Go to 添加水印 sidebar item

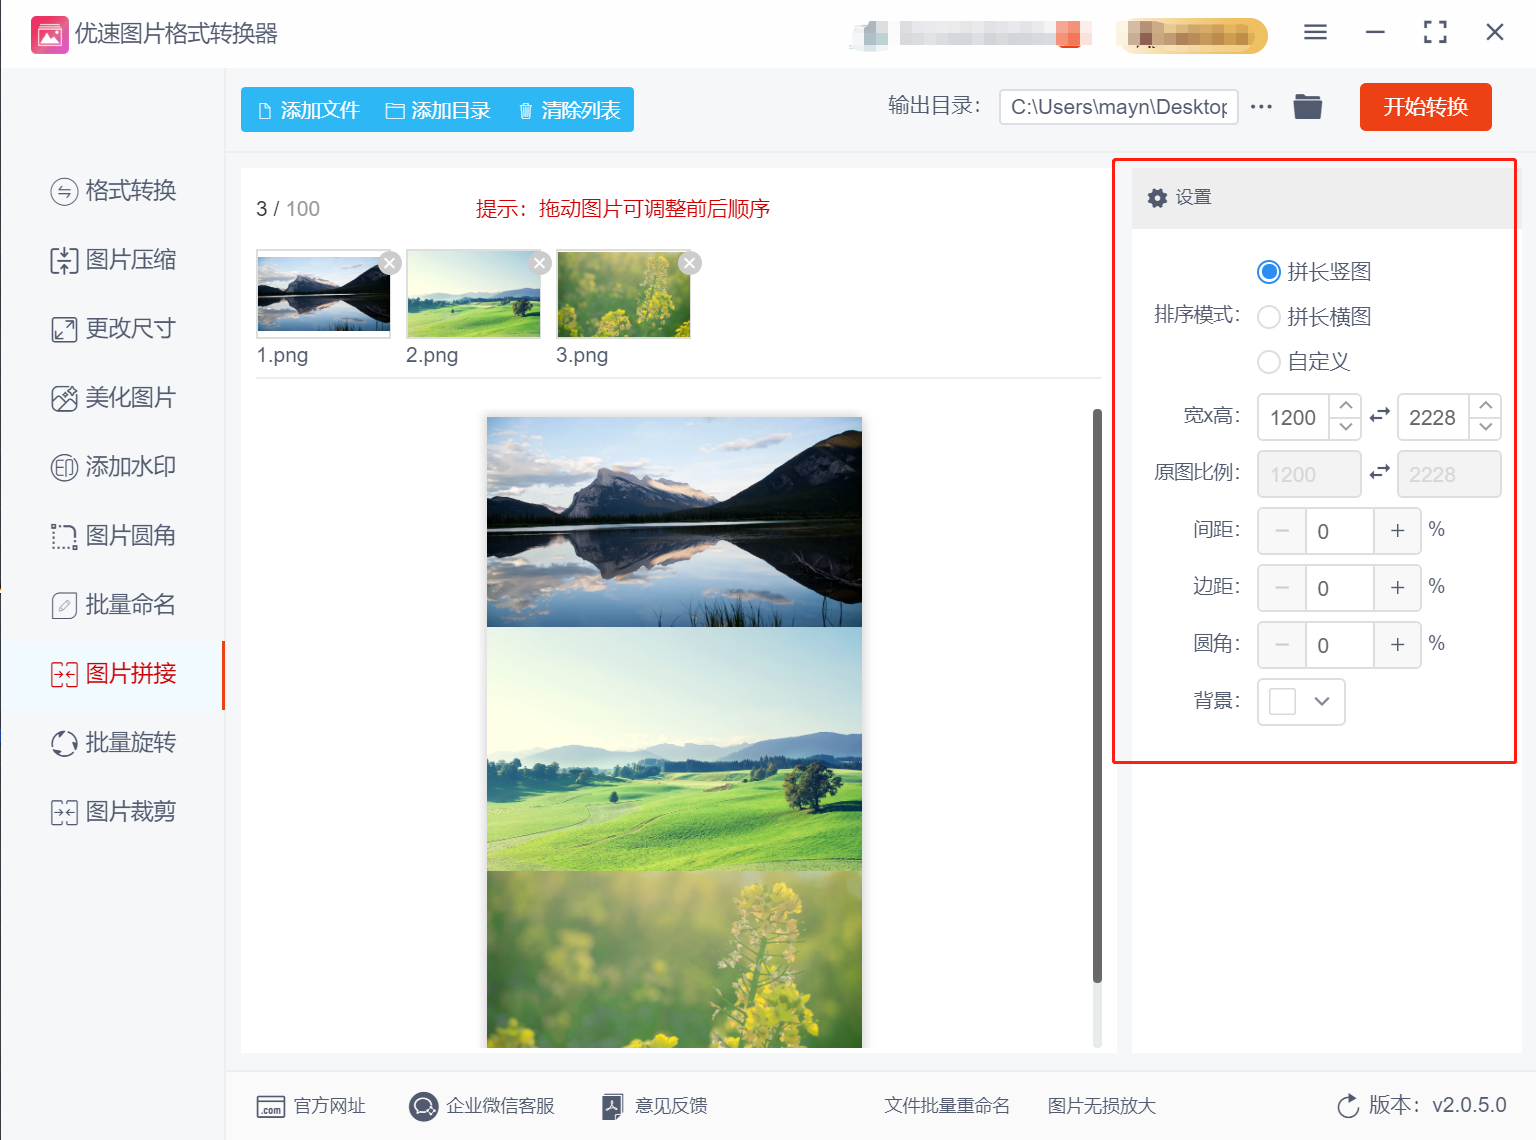[113, 467]
